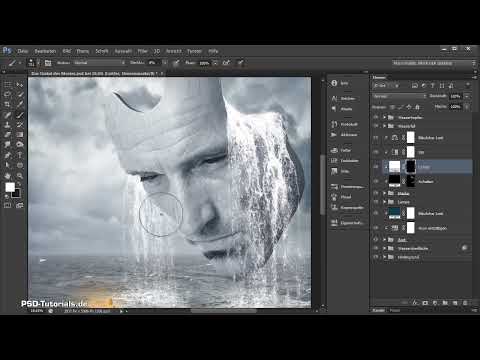
Task: Select the Lasso tool
Action: 7,95
